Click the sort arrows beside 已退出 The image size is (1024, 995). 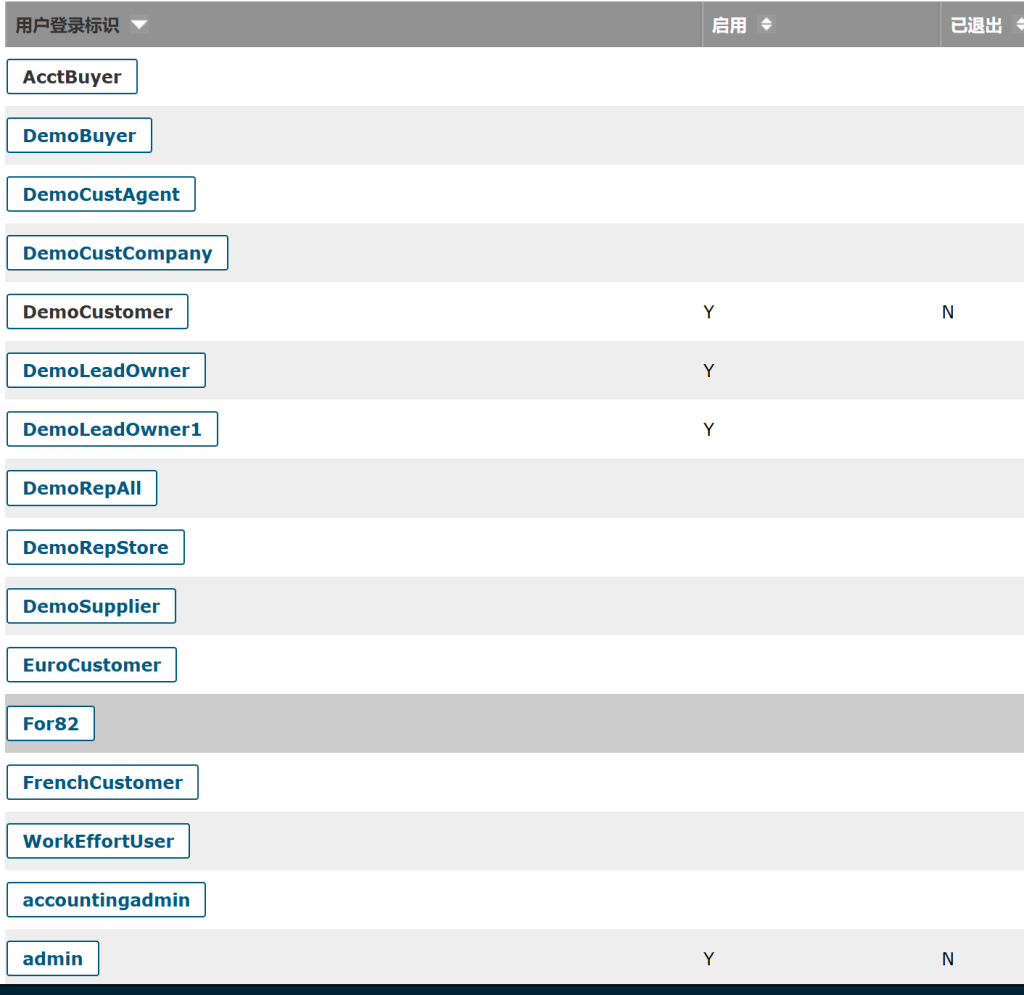click(1019, 25)
